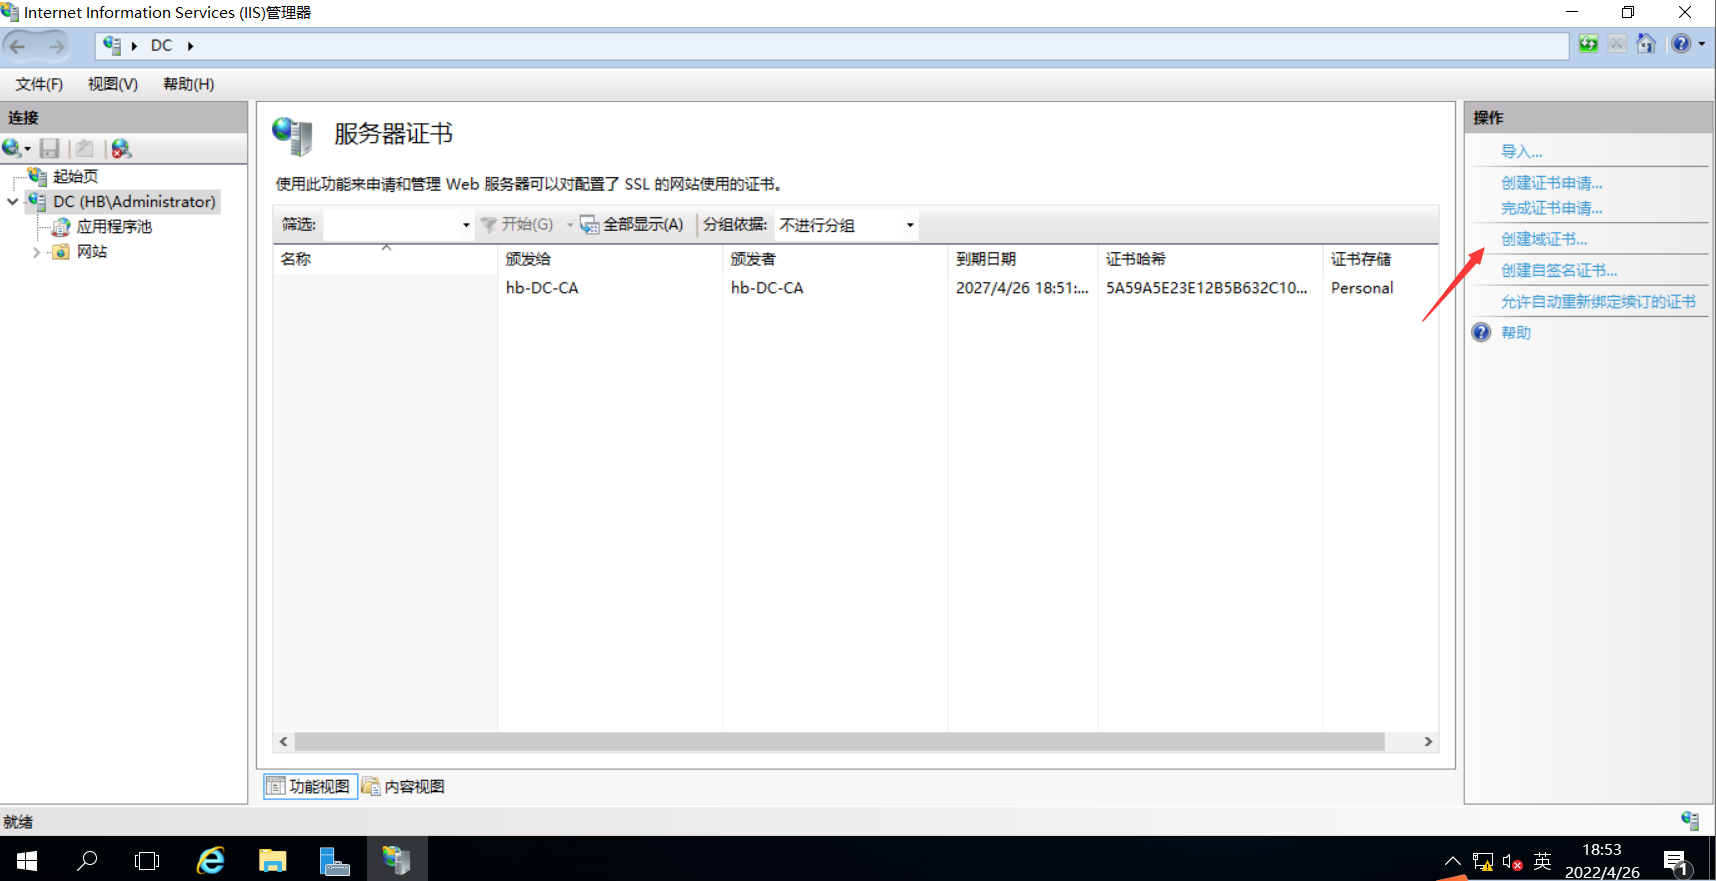This screenshot has width=1716, height=881.
Task: Go to the home page icon
Action: tap(1646, 44)
